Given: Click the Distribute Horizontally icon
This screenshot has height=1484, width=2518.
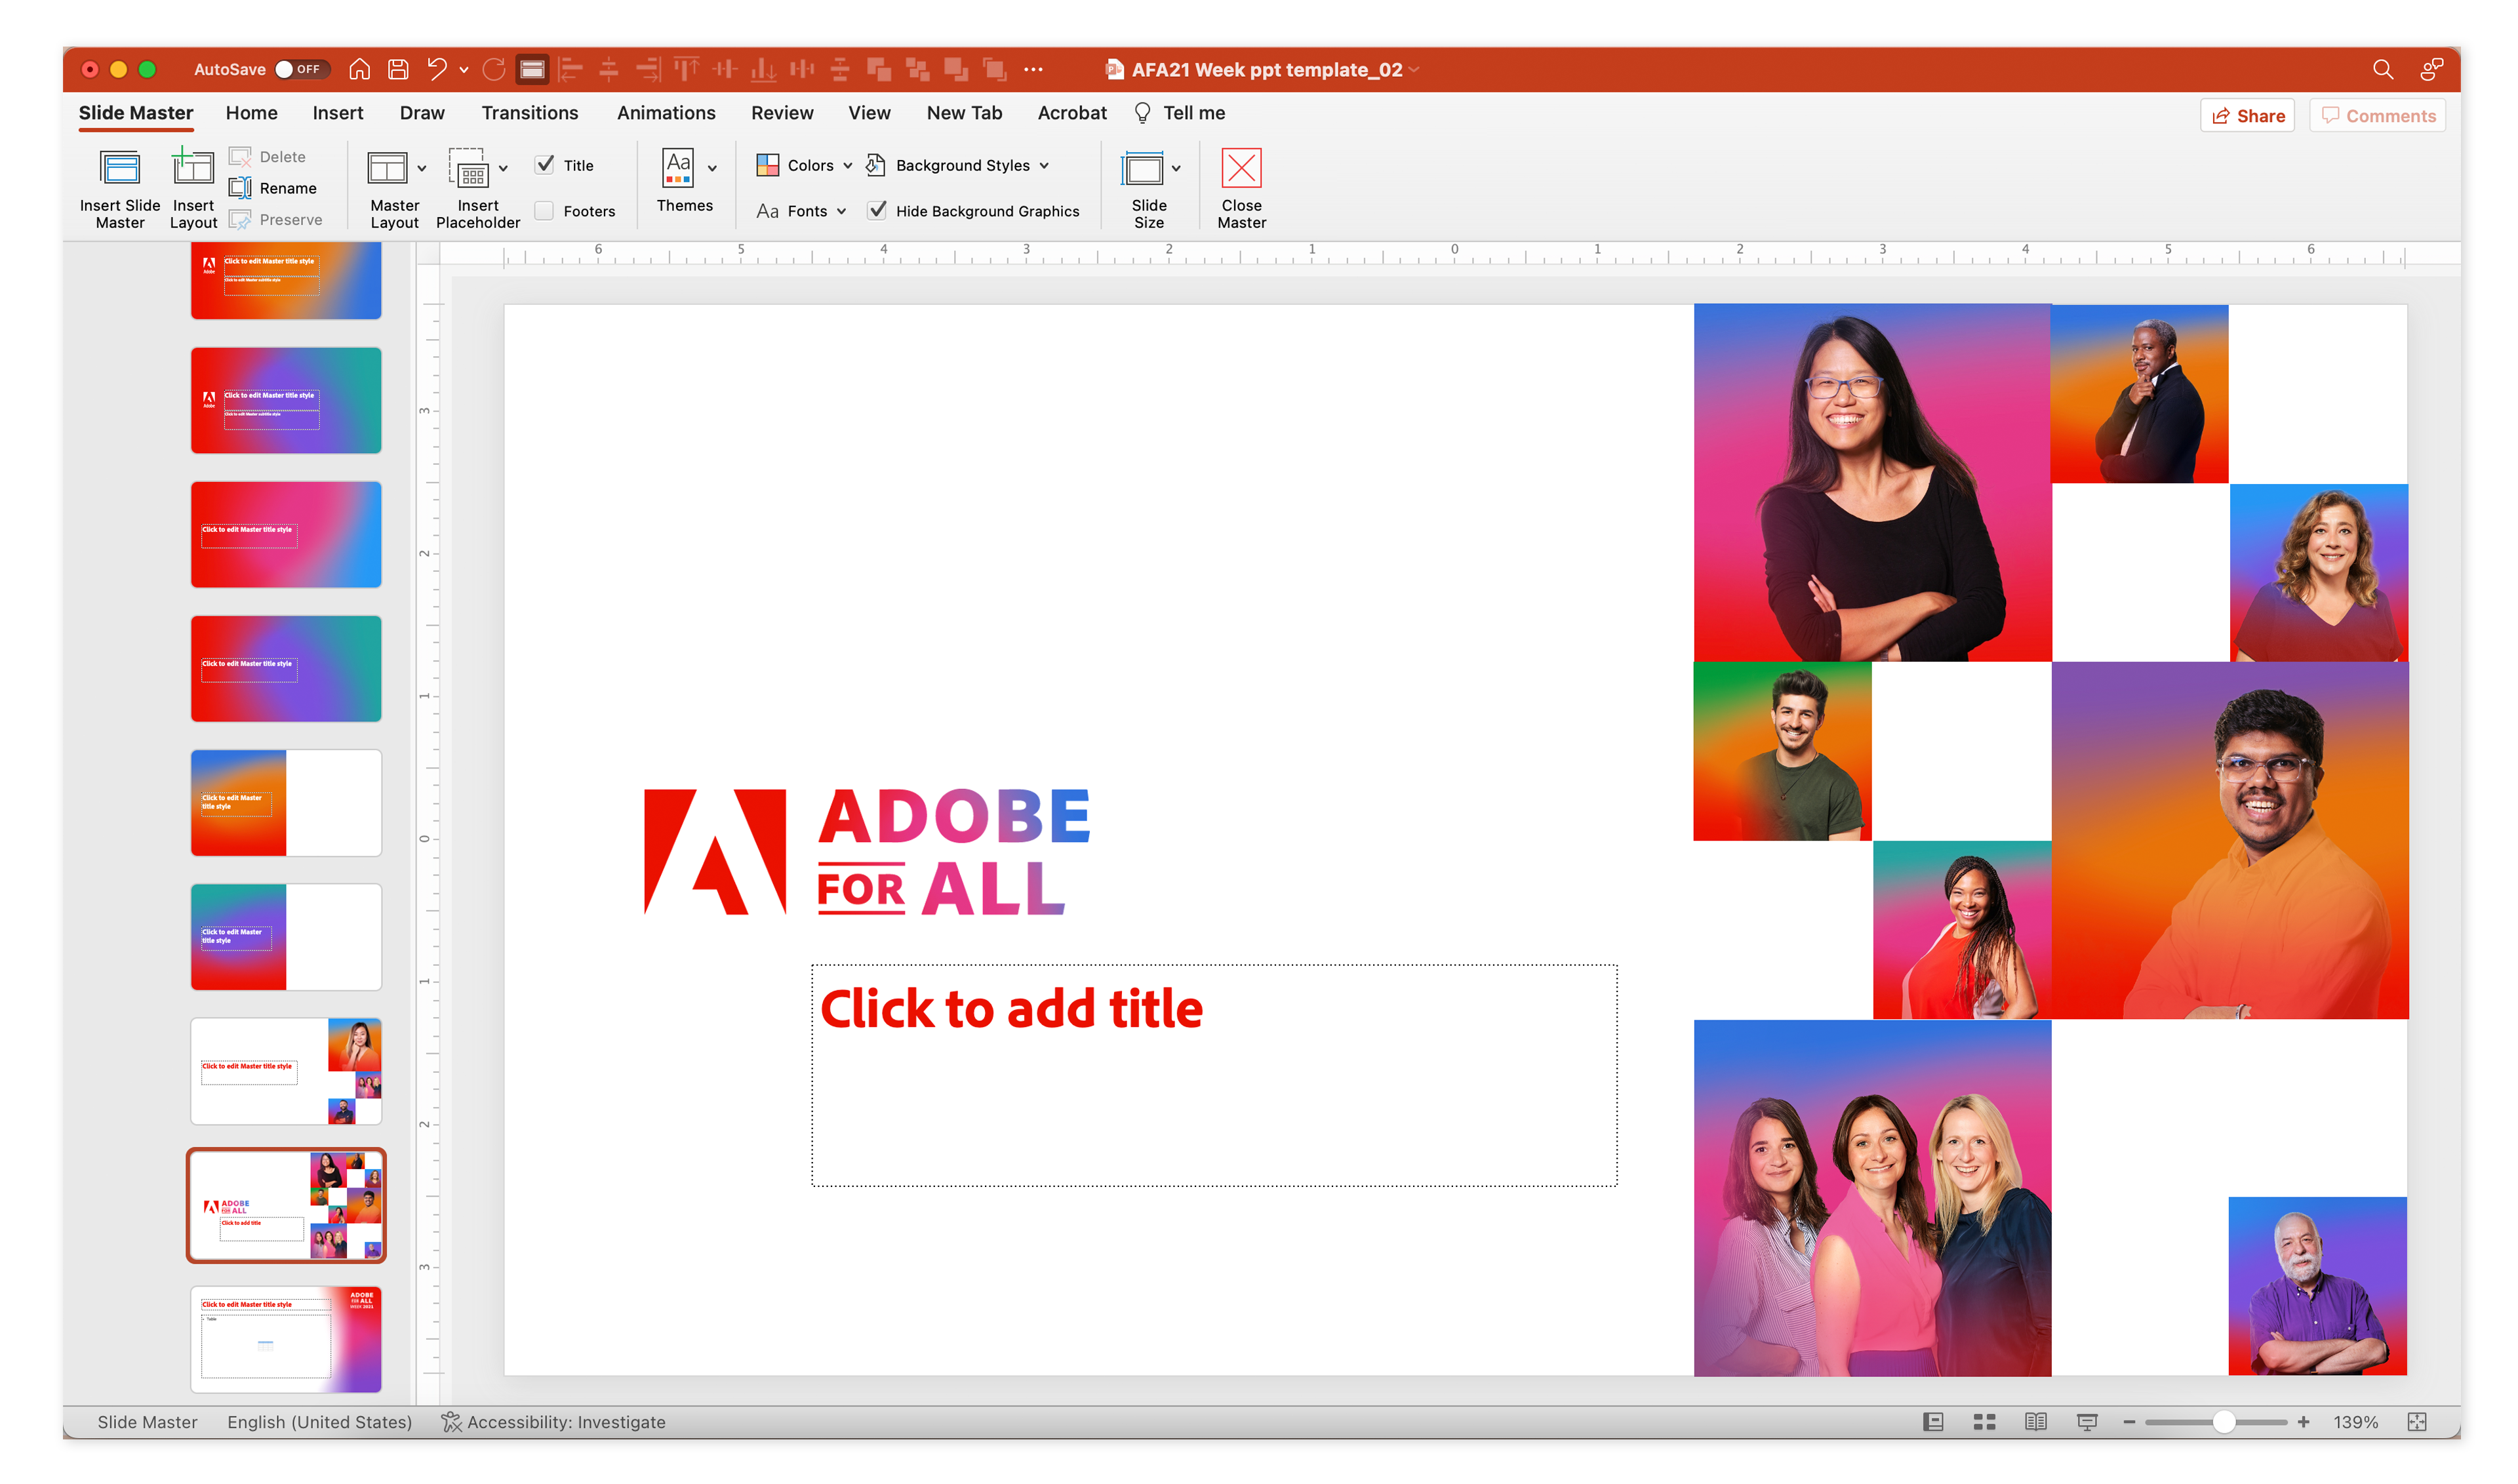Looking at the screenshot, I should 802,69.
